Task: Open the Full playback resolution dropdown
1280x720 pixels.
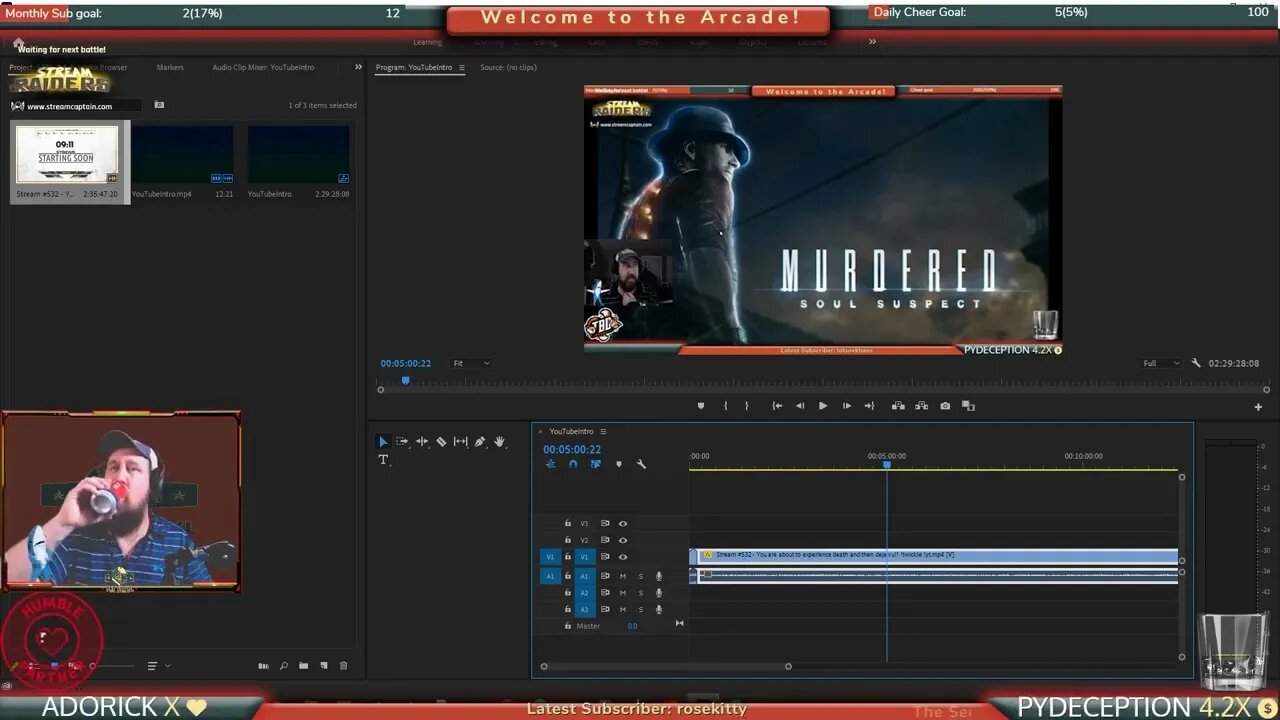Action: tap(1162, 363)
